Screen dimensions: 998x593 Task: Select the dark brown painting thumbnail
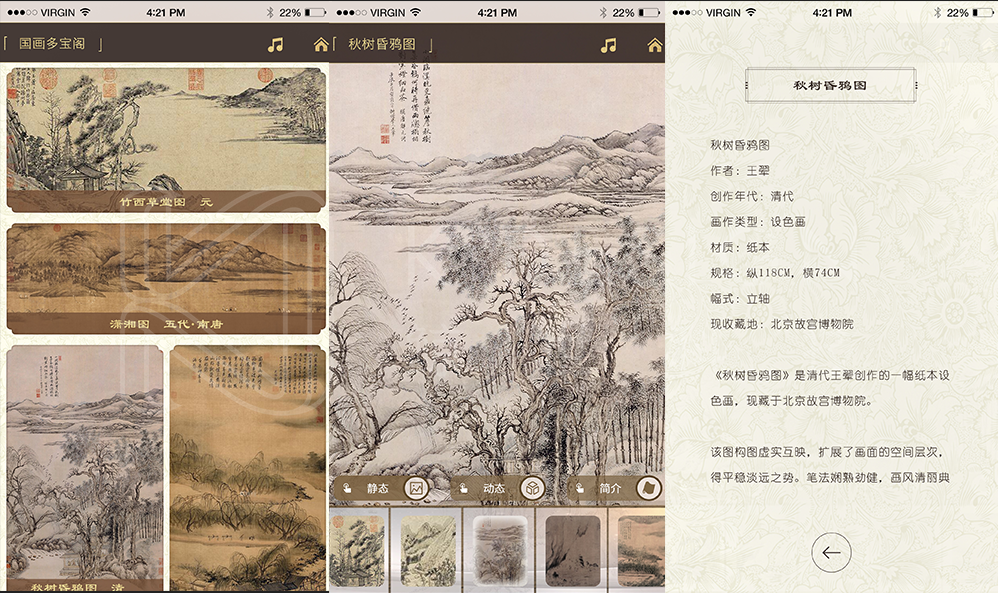coord(573,551)
